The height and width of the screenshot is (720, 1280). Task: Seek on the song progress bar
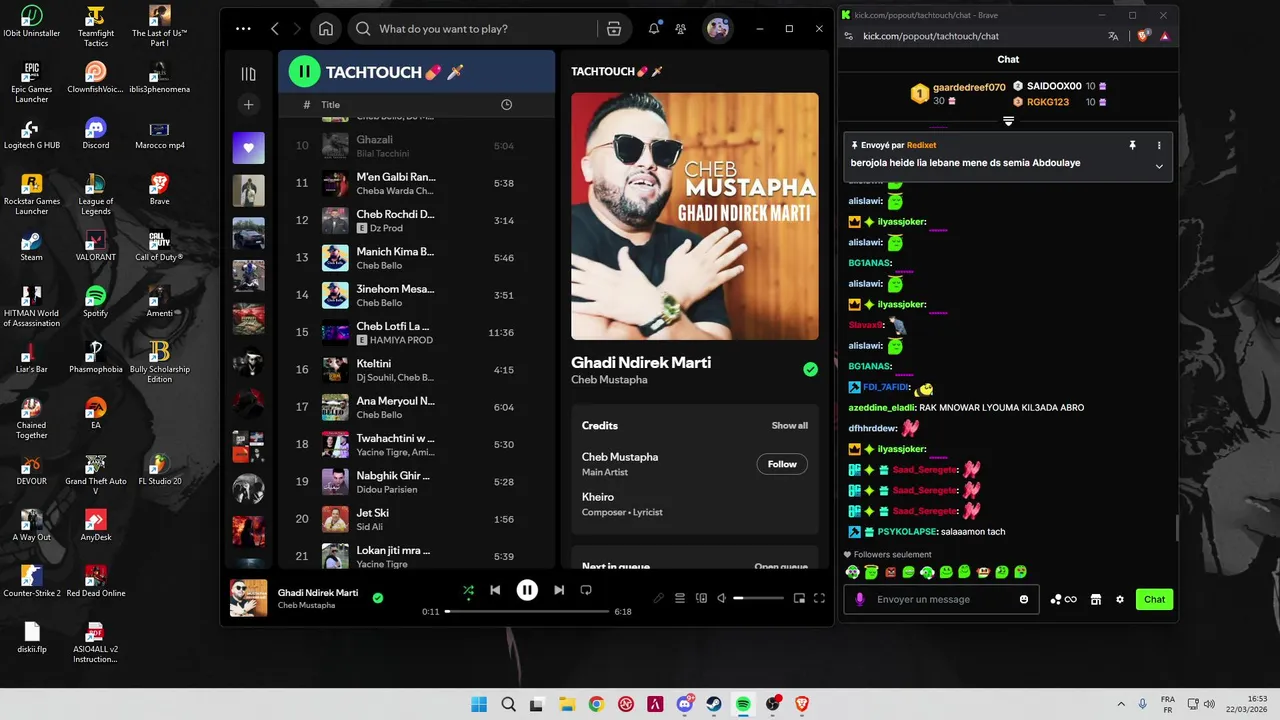tap(527, 611)
